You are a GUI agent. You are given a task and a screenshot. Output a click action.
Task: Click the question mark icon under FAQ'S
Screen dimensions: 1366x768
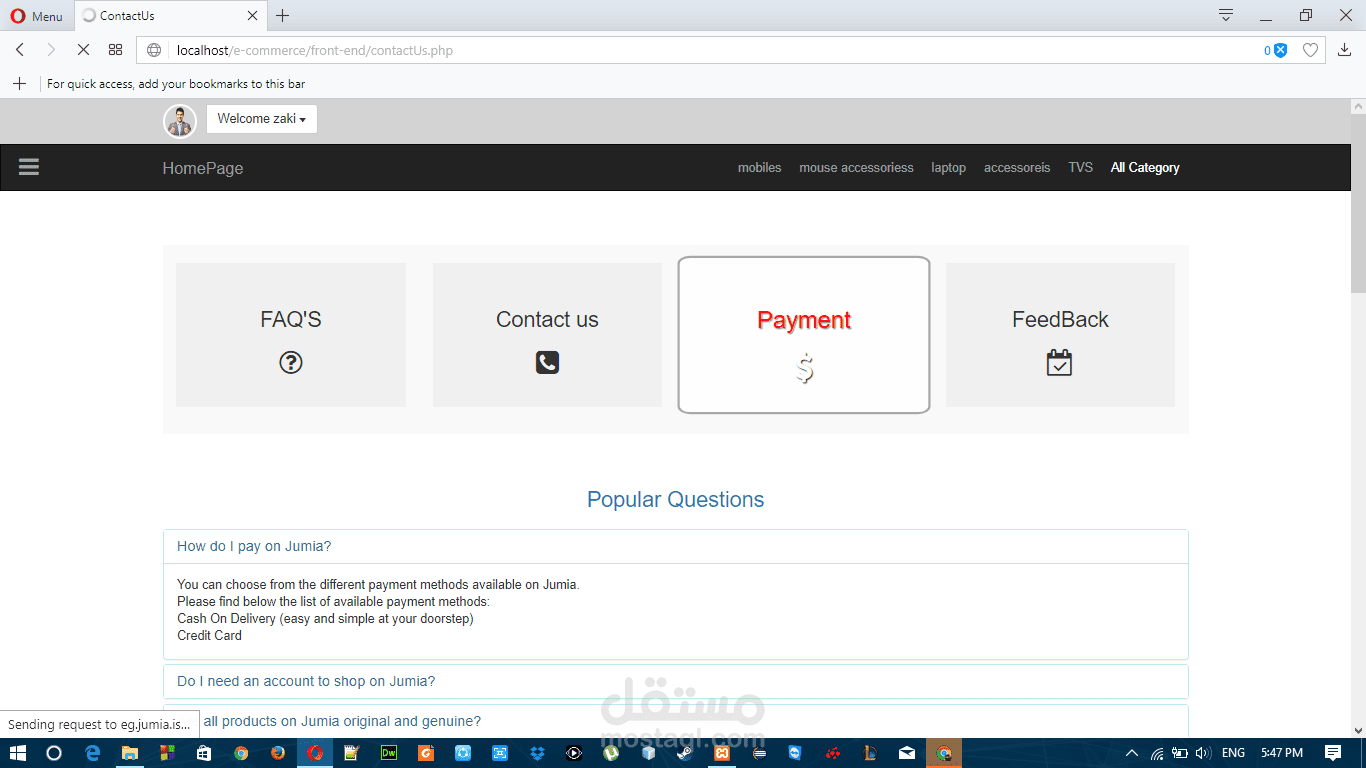(291, 363)
